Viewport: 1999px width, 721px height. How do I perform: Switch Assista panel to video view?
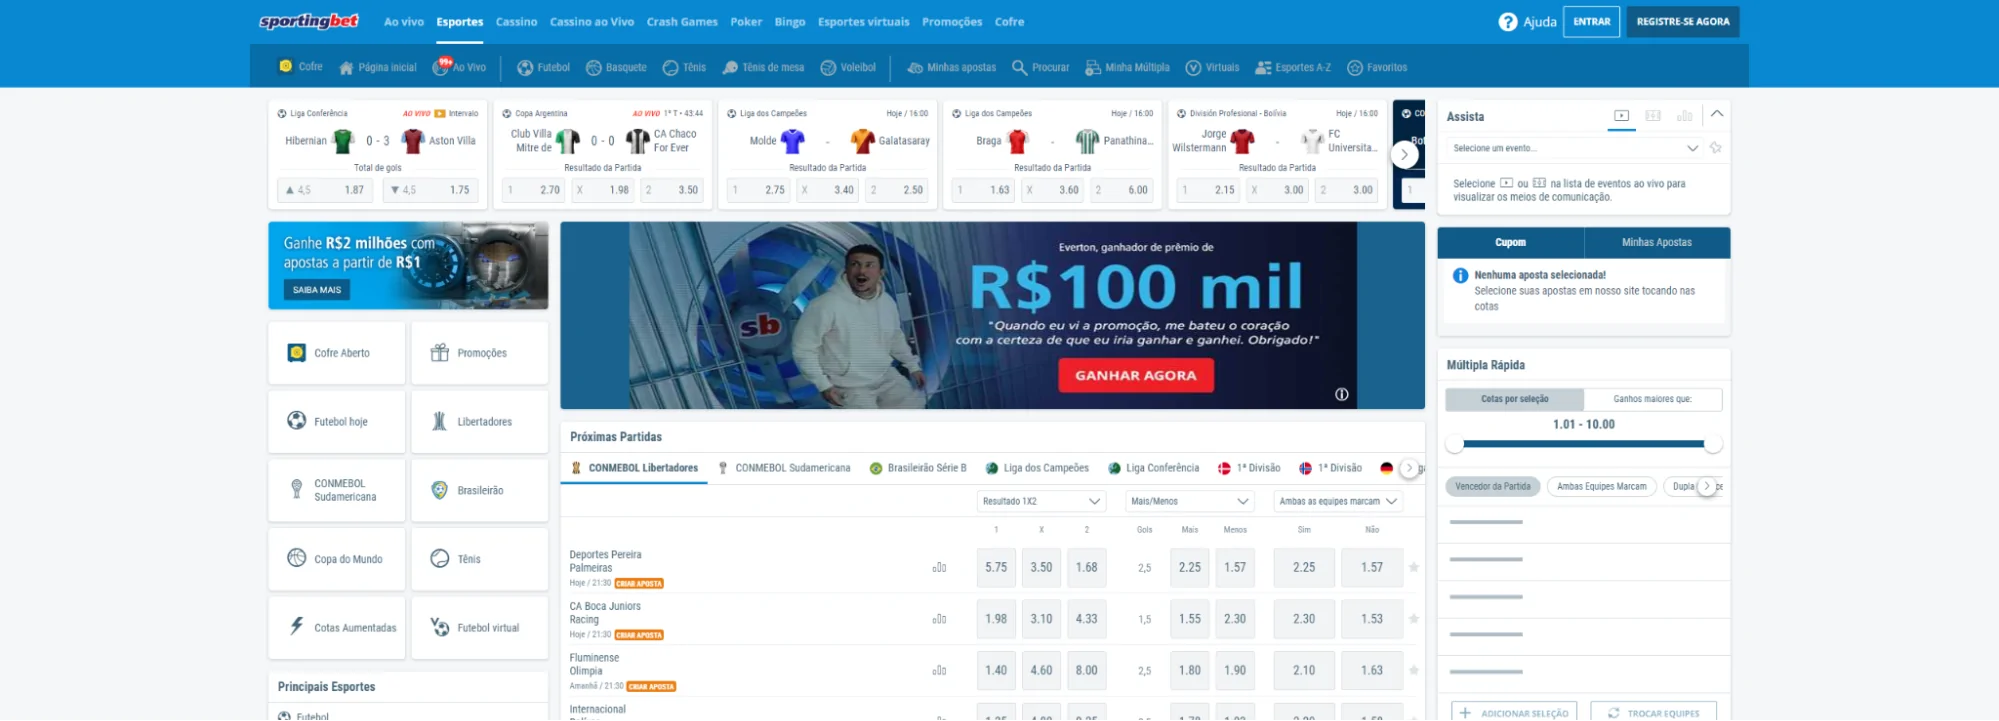click(1622, 116)
